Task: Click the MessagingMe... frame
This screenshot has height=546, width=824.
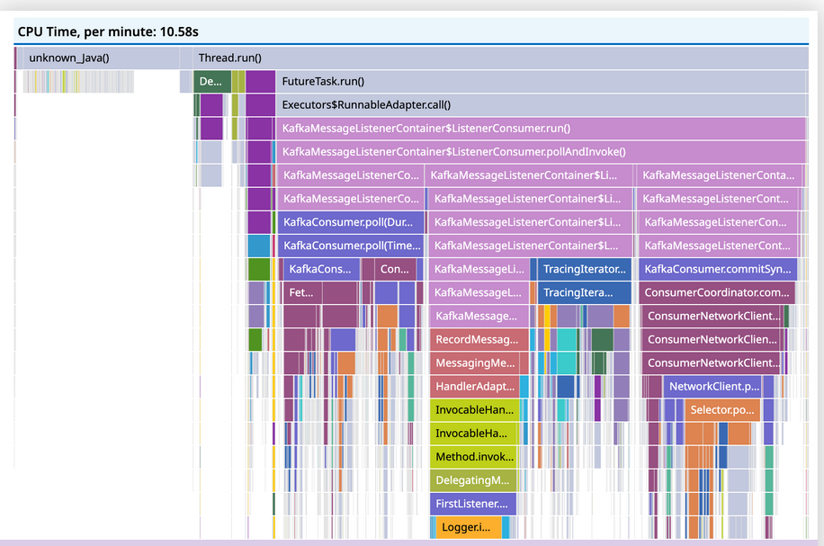Action: tap(477, 363)
